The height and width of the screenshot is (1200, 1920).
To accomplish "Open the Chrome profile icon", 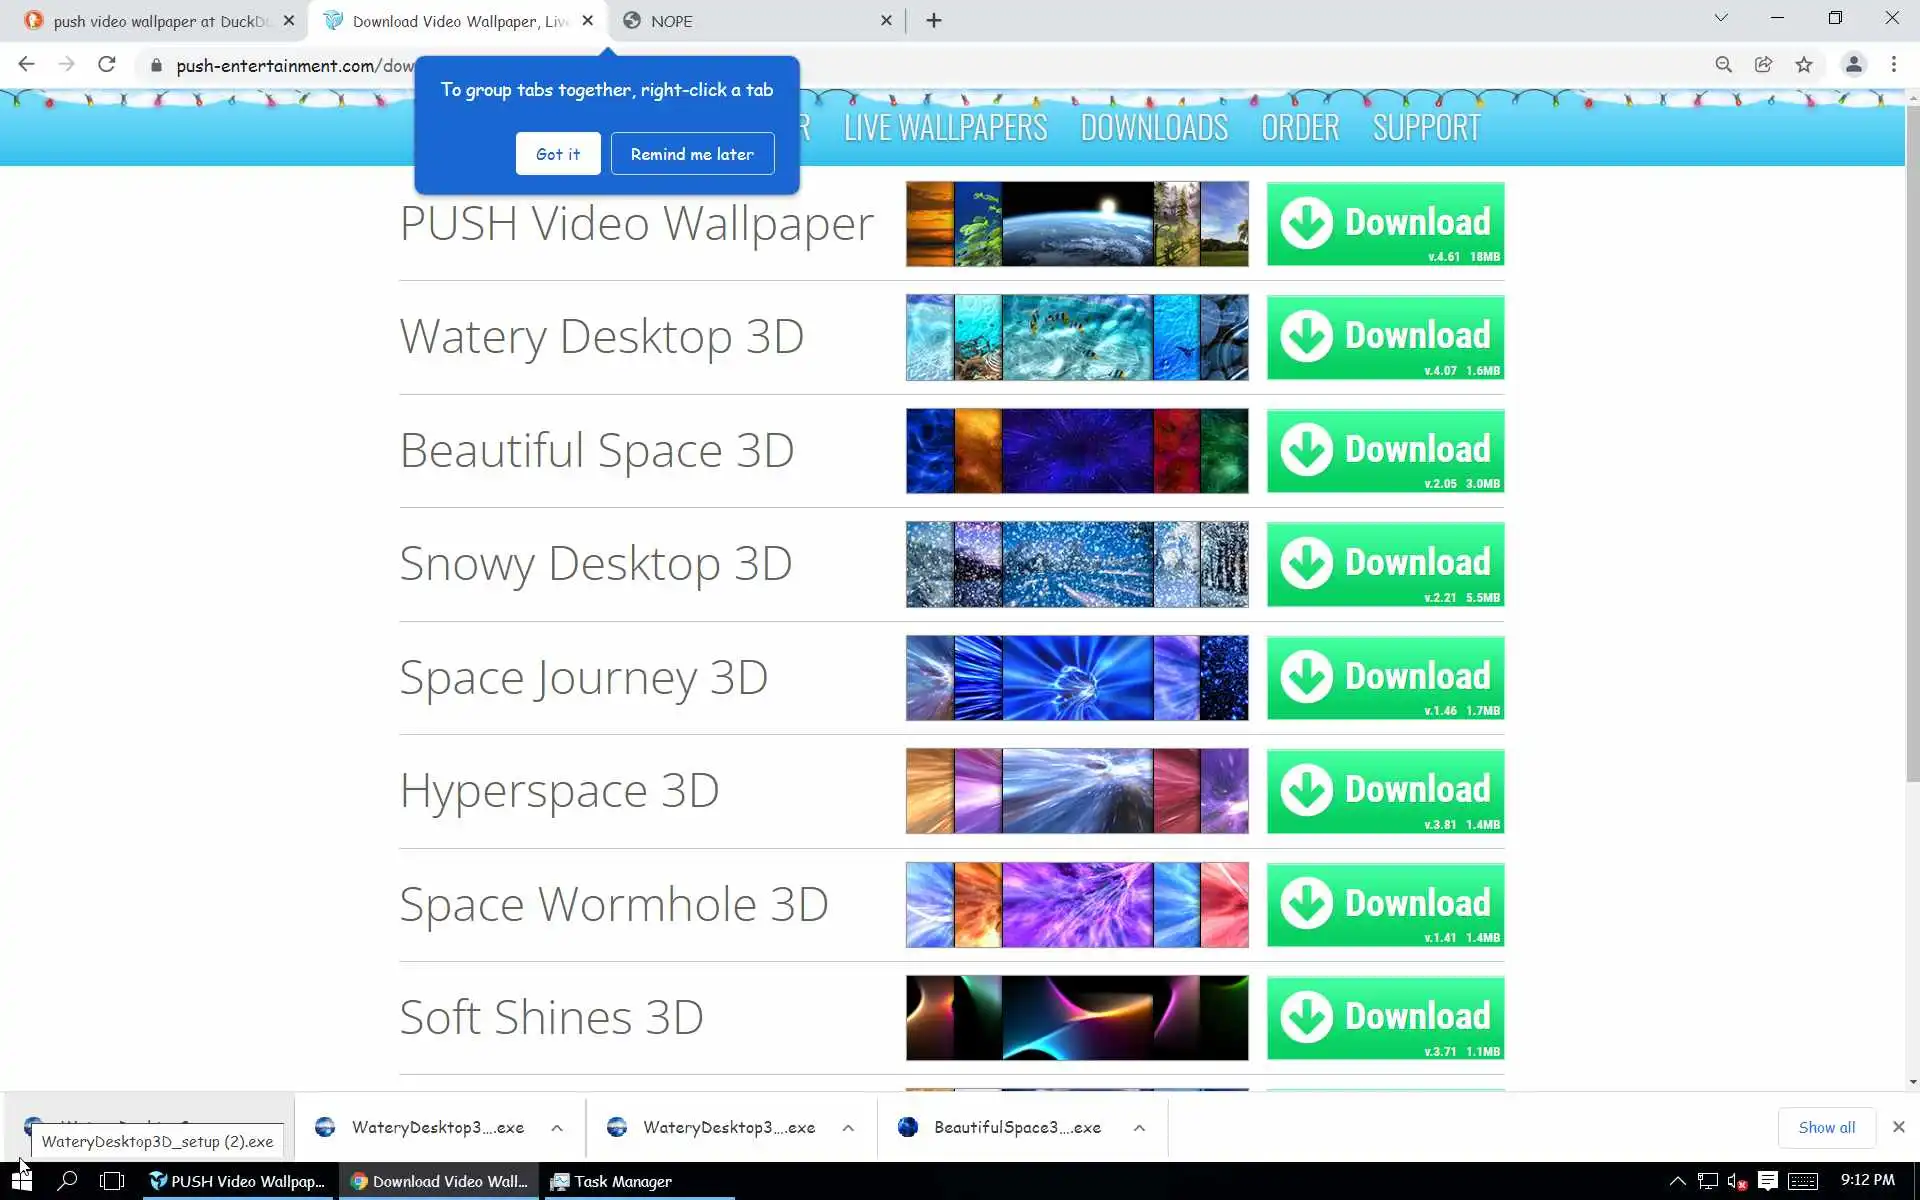I will 1853,65.
